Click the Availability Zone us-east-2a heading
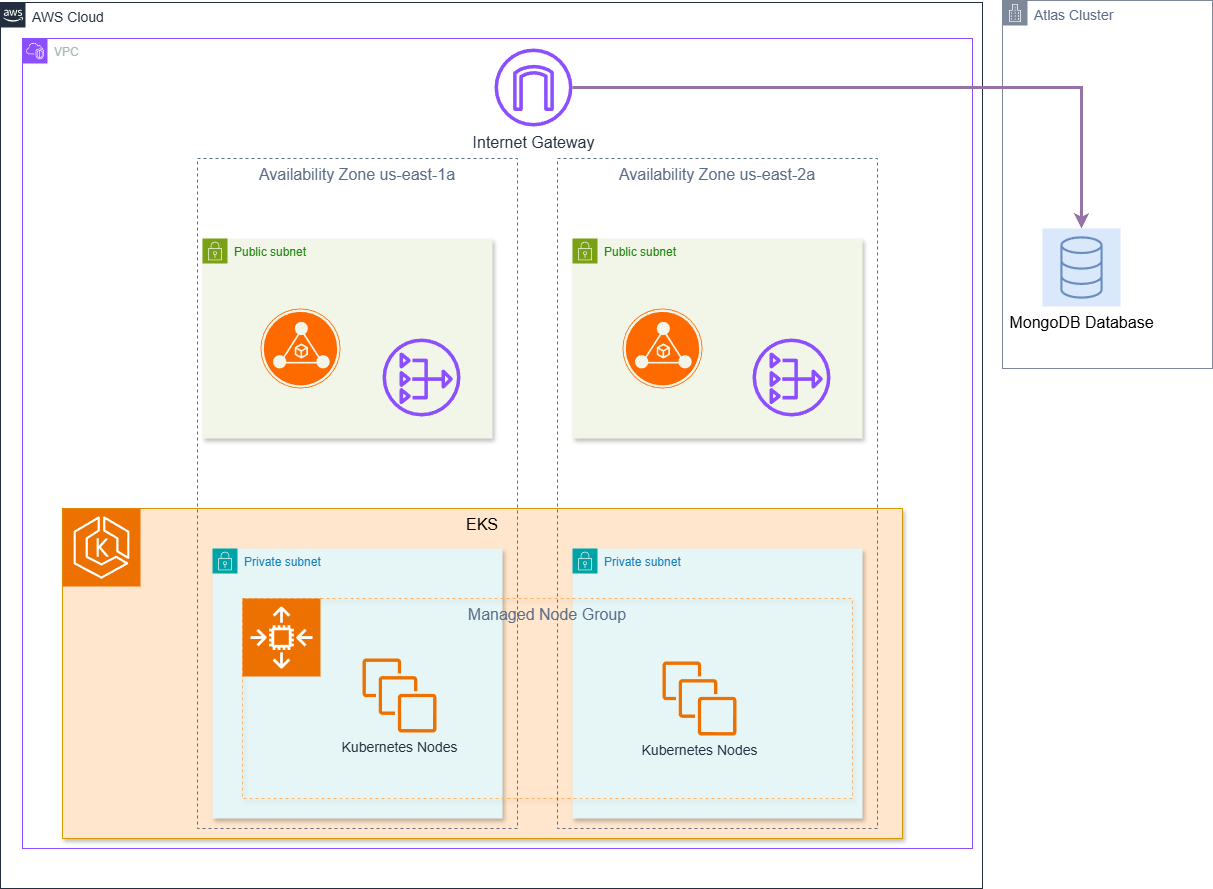The width and height of the screenshot is (1213, 889). pyautogui.click(x=716, y=174)
